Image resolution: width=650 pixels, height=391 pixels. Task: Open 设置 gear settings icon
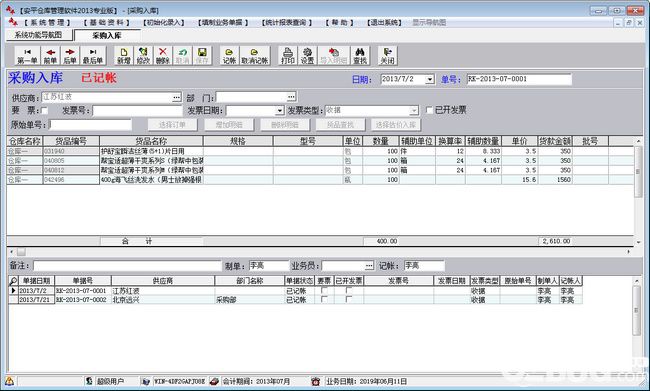pos(307,56)
